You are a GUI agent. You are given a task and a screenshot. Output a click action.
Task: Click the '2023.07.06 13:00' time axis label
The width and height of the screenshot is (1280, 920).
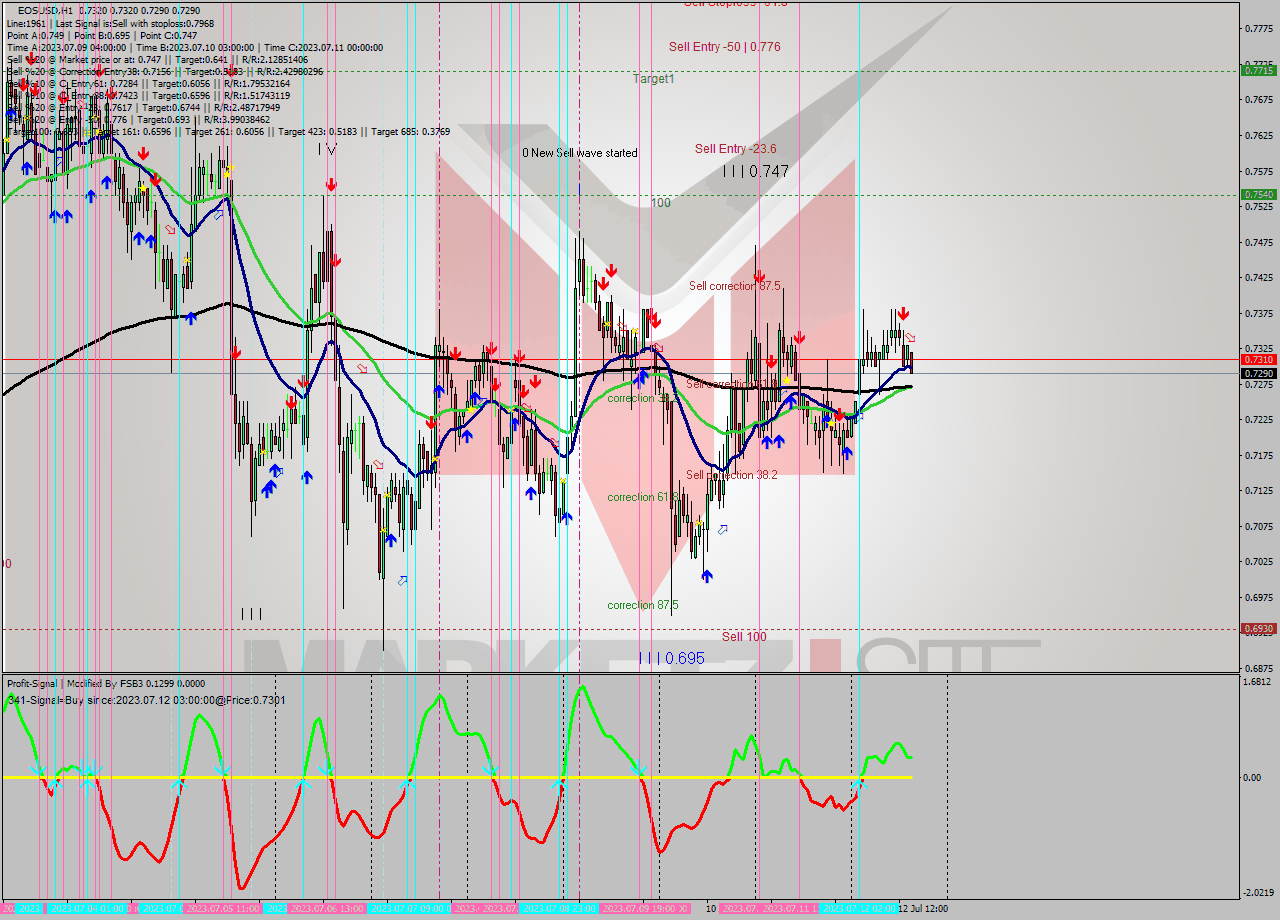tap(326, 908)
